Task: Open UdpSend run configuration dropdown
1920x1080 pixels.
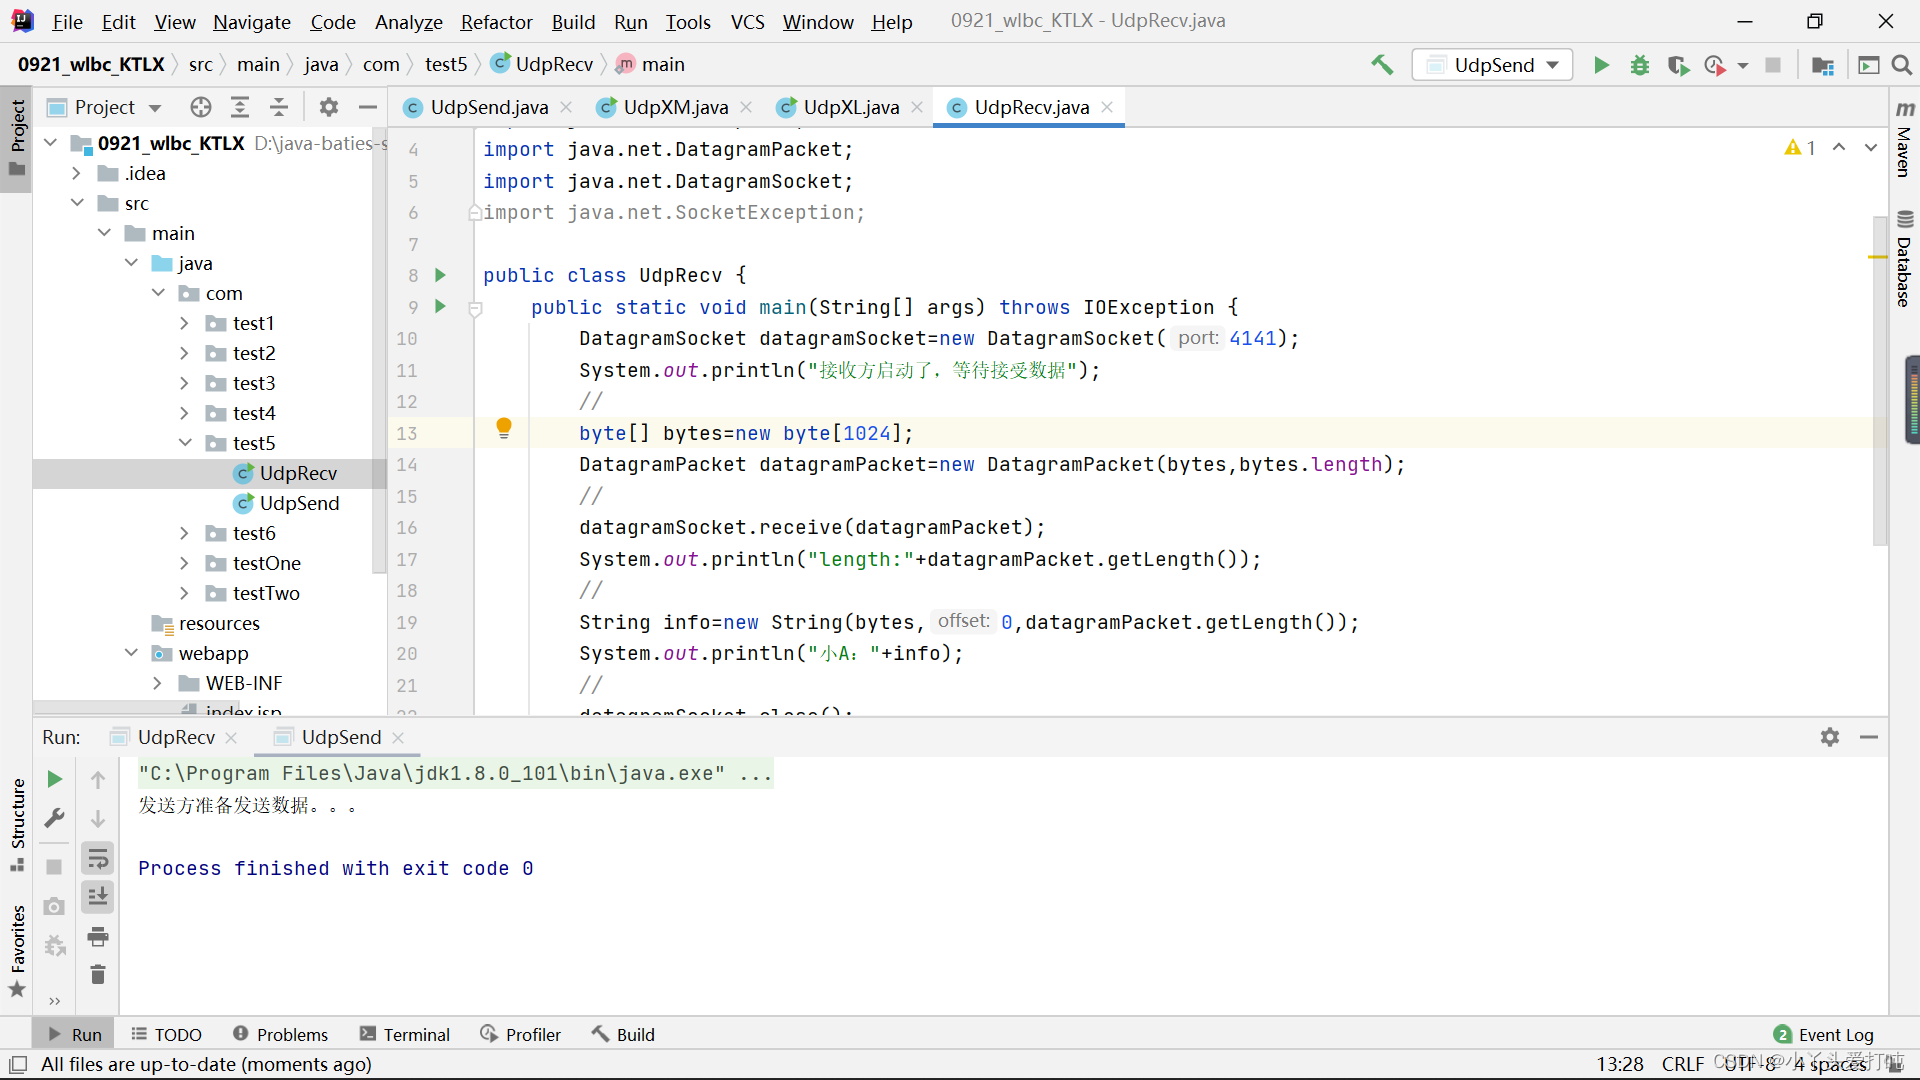Action: click(1492, 65)
